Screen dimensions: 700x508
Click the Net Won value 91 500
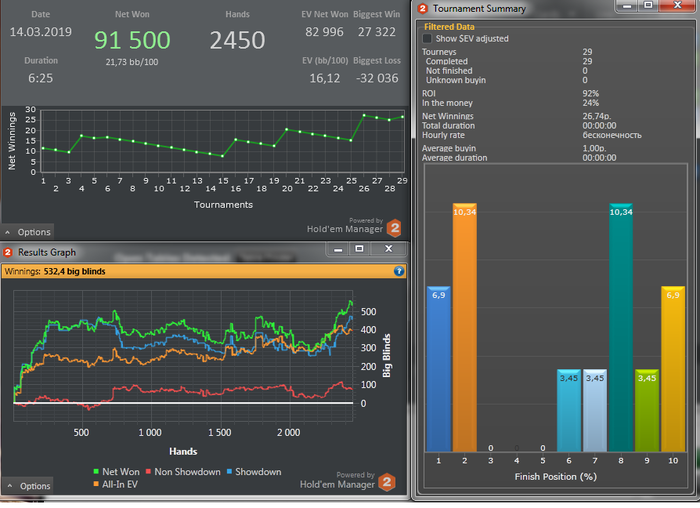132,40
